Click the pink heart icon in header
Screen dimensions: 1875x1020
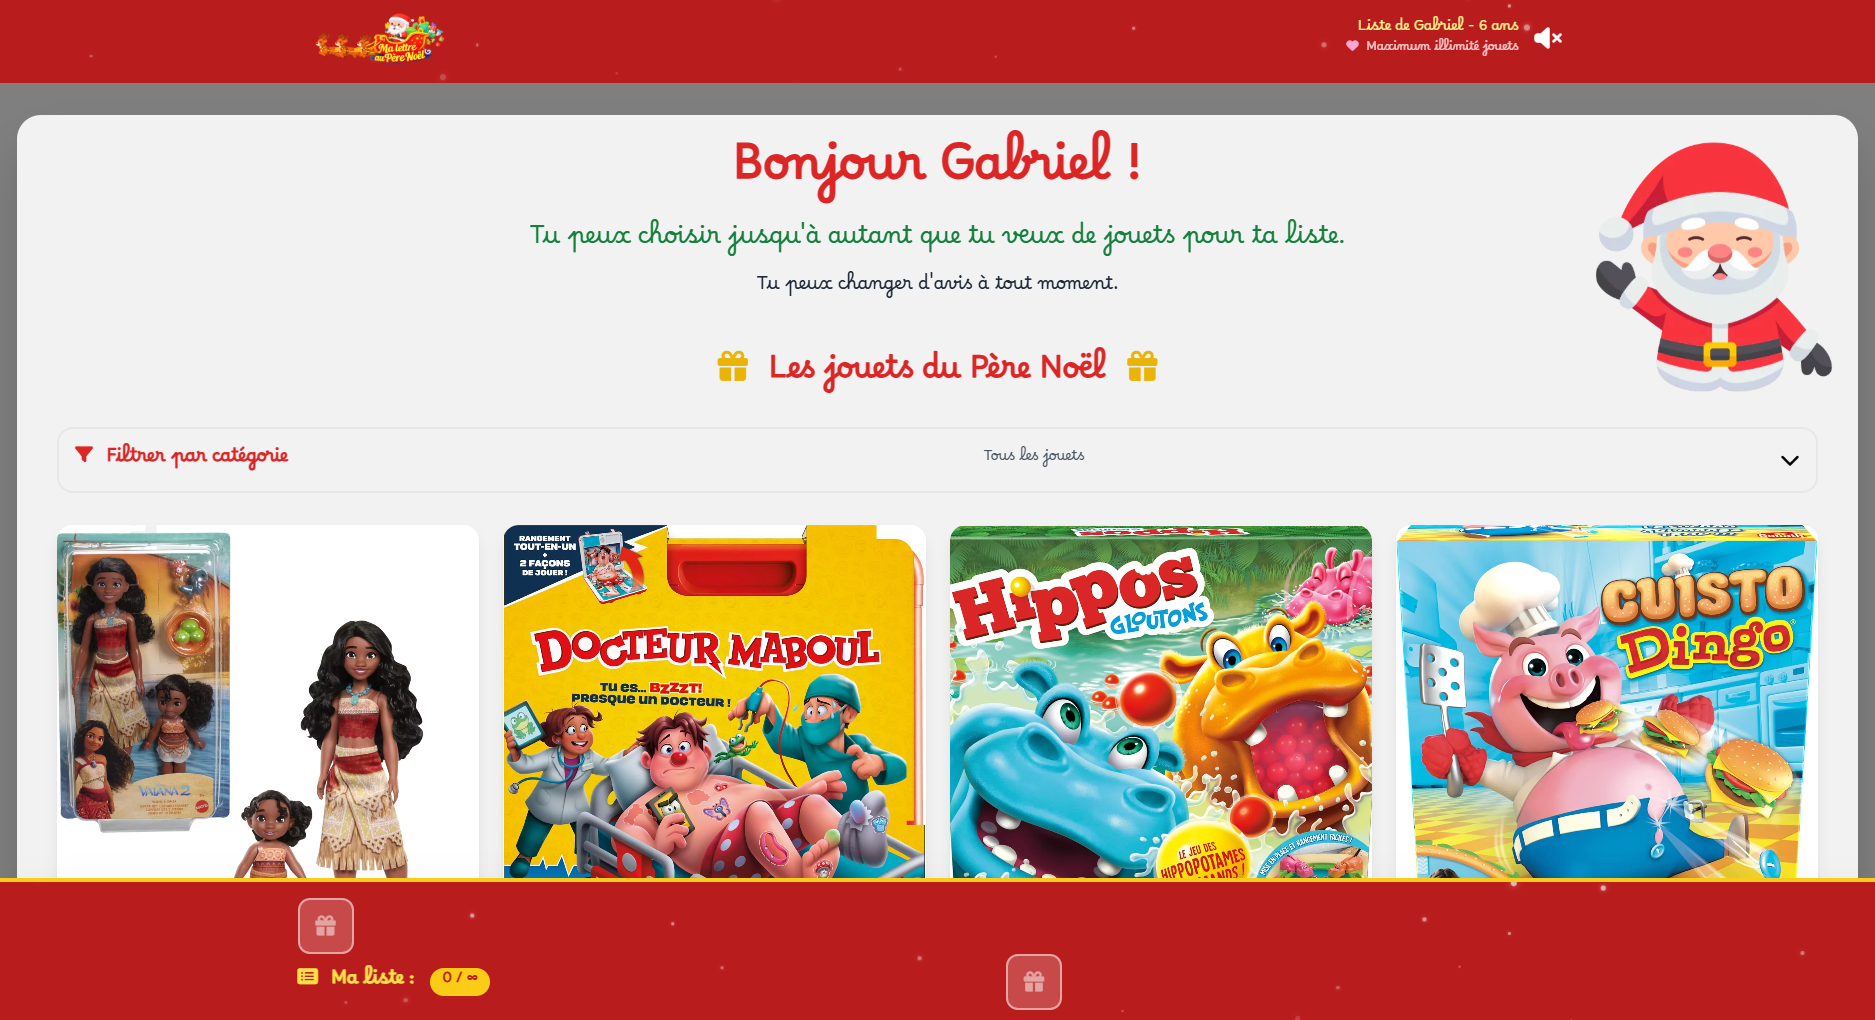[x=1352, y=45]
